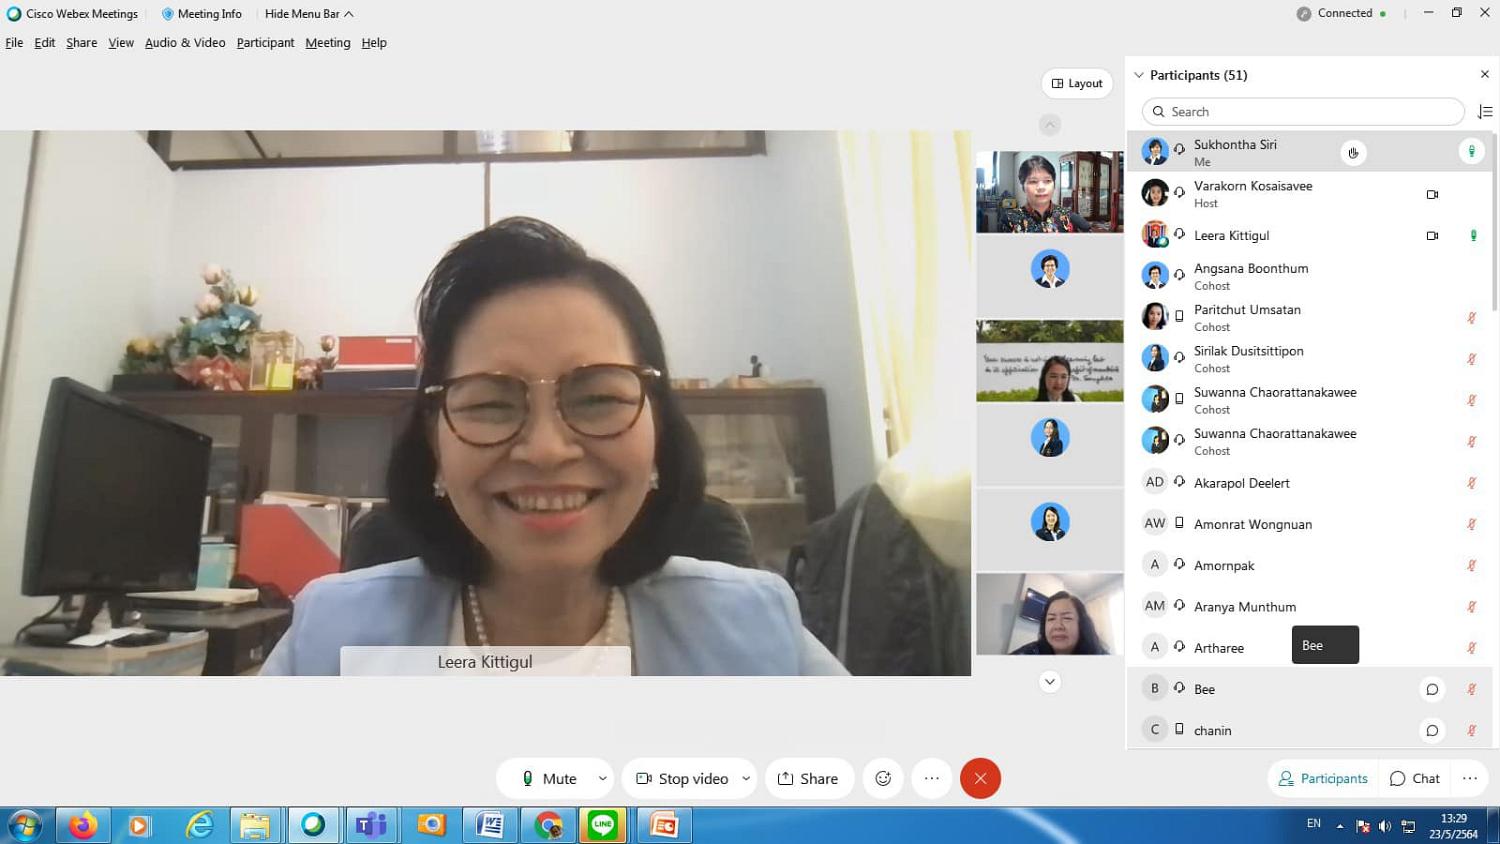Lower raised hand next to Sukhontha Siri
This screenshot has width=1500, height=844.
coord(1353,152)
